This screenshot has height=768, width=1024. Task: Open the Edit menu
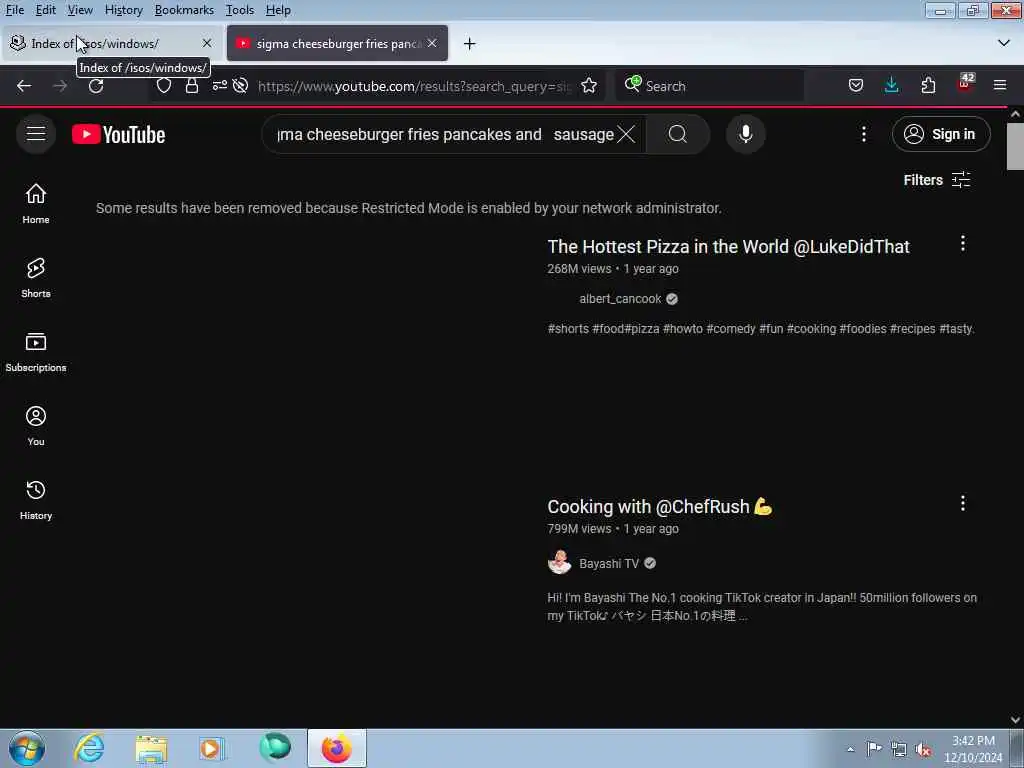[x=46, y=10]
